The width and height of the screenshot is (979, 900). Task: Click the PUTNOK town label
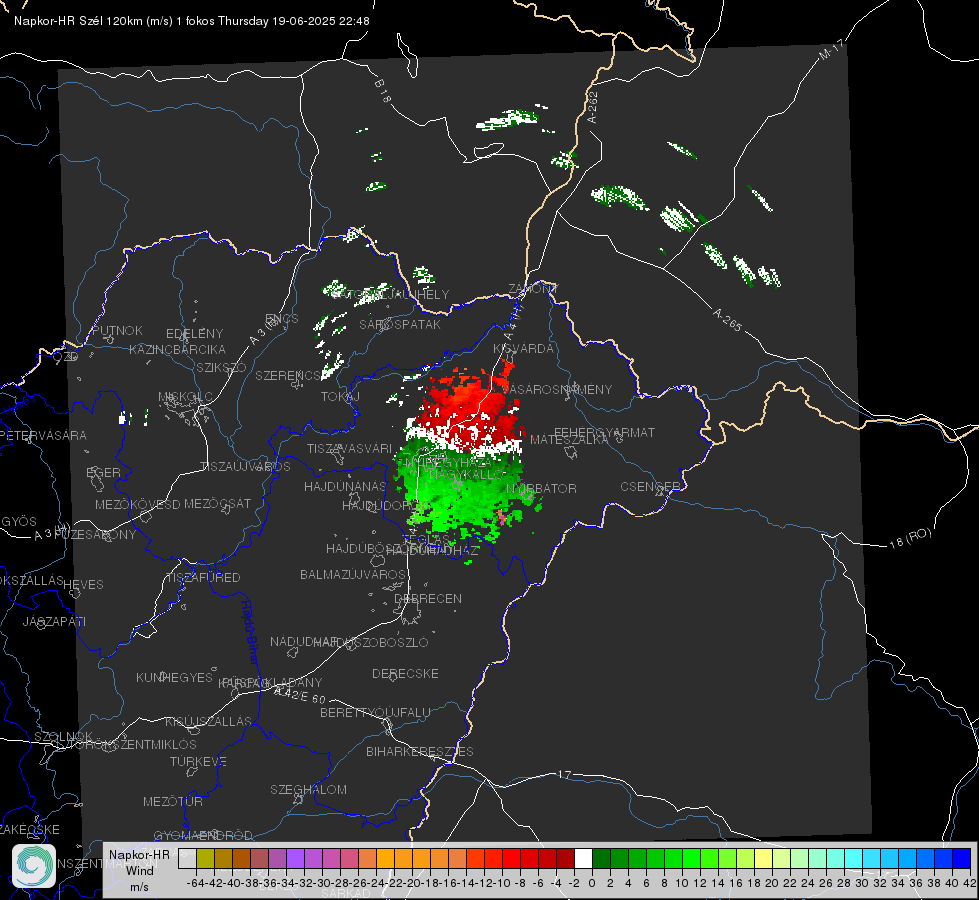pos(117,330)
